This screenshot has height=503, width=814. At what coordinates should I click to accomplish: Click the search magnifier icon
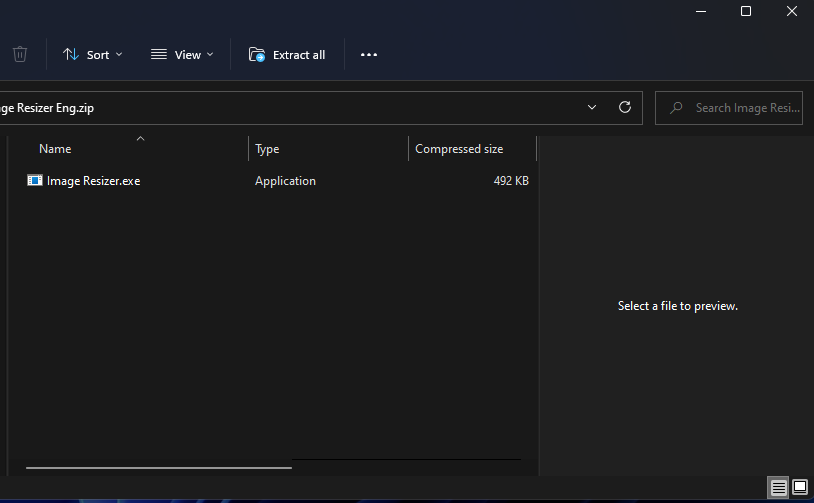coord(675,107)
